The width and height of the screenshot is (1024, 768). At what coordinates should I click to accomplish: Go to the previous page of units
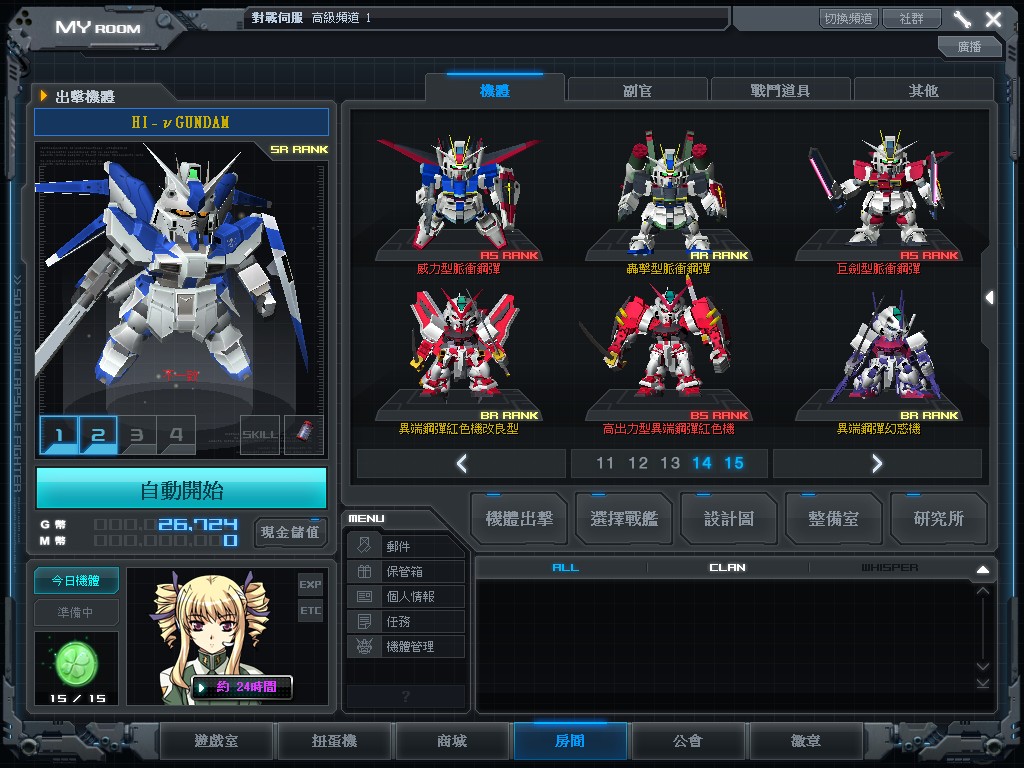tap(461, 463)
